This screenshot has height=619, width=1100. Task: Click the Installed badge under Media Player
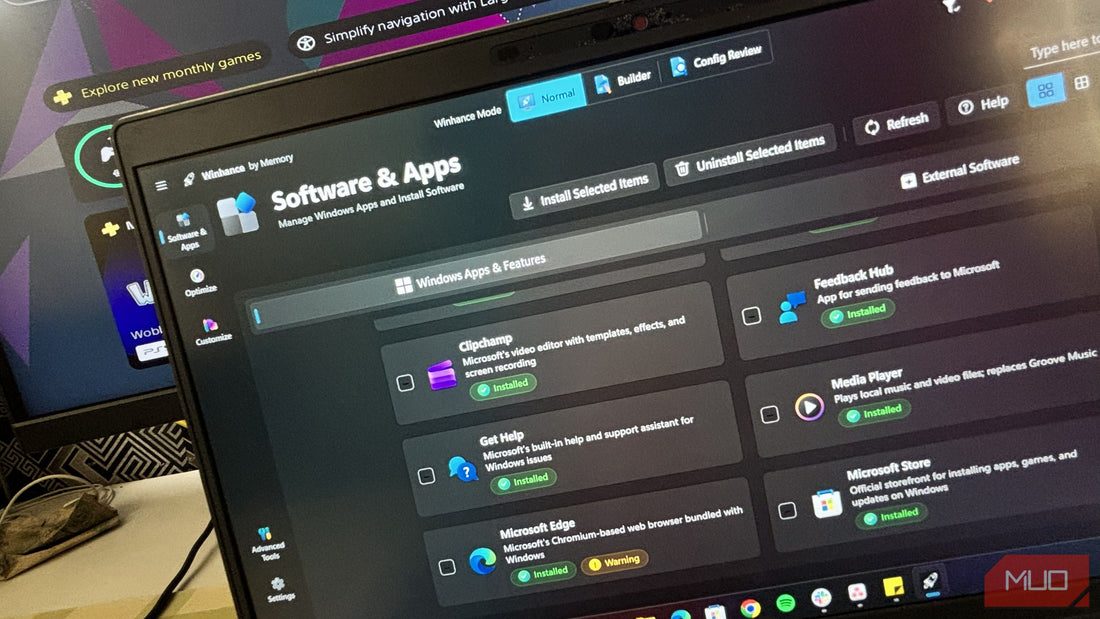coord(874,413)
